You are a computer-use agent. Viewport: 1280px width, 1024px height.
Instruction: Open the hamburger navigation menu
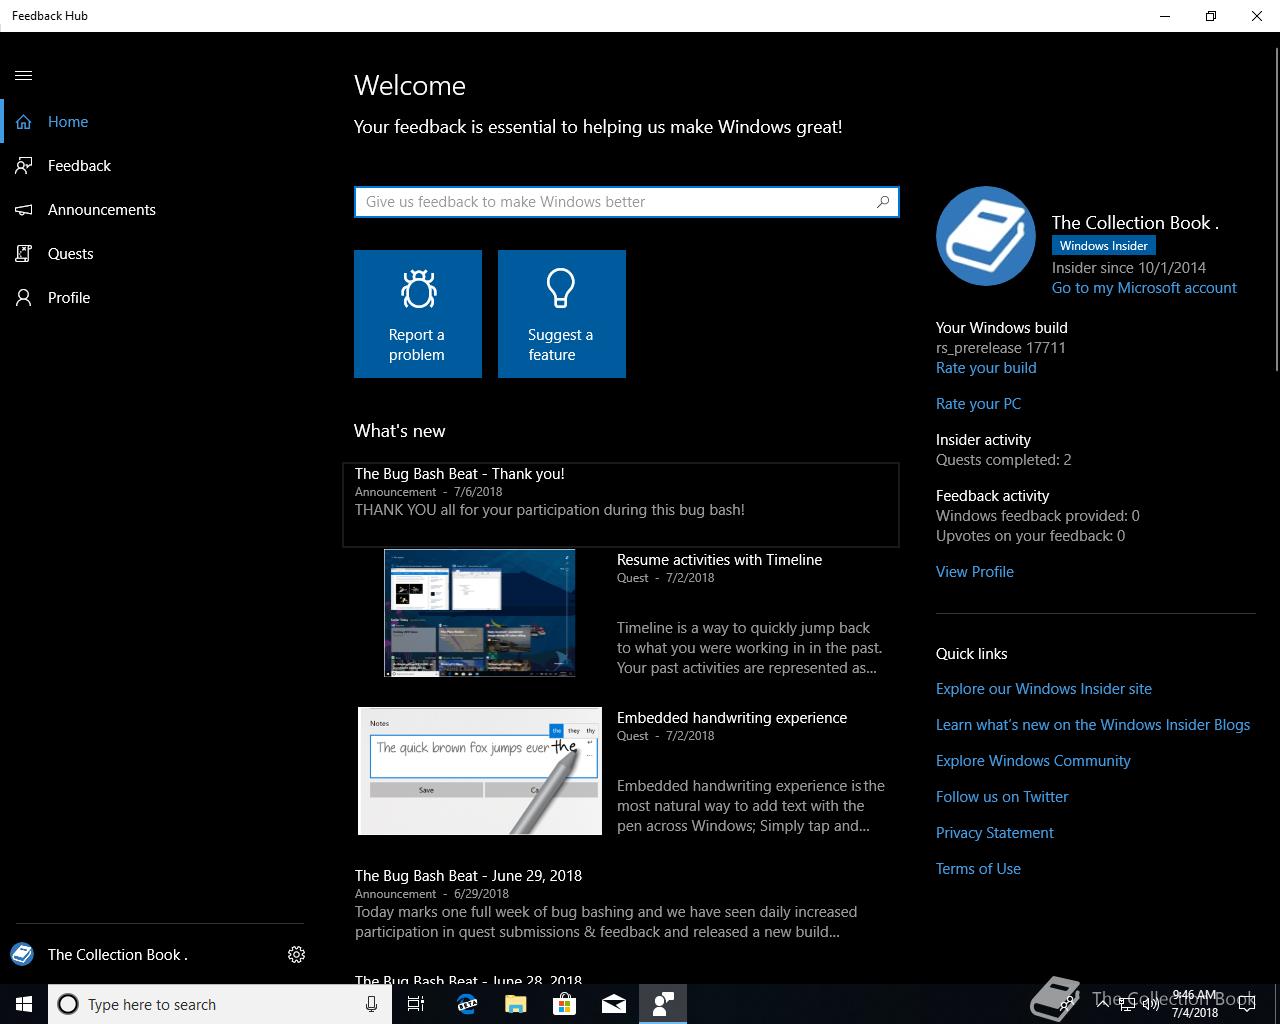24,75
